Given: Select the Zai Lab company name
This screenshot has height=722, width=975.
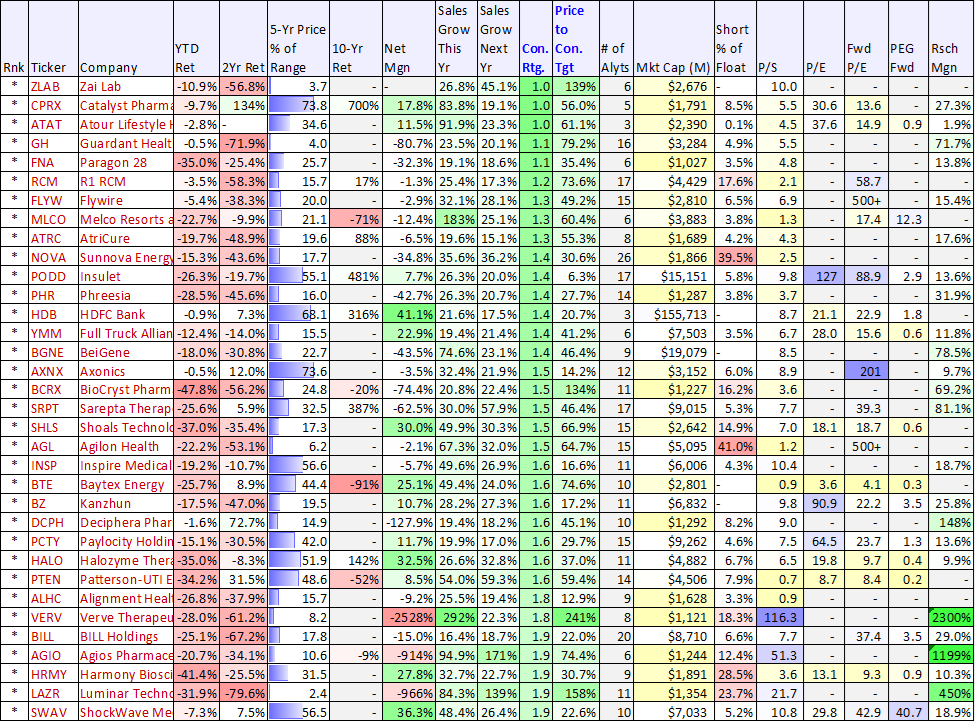Looking at the screenshot, I should [126, 86].
